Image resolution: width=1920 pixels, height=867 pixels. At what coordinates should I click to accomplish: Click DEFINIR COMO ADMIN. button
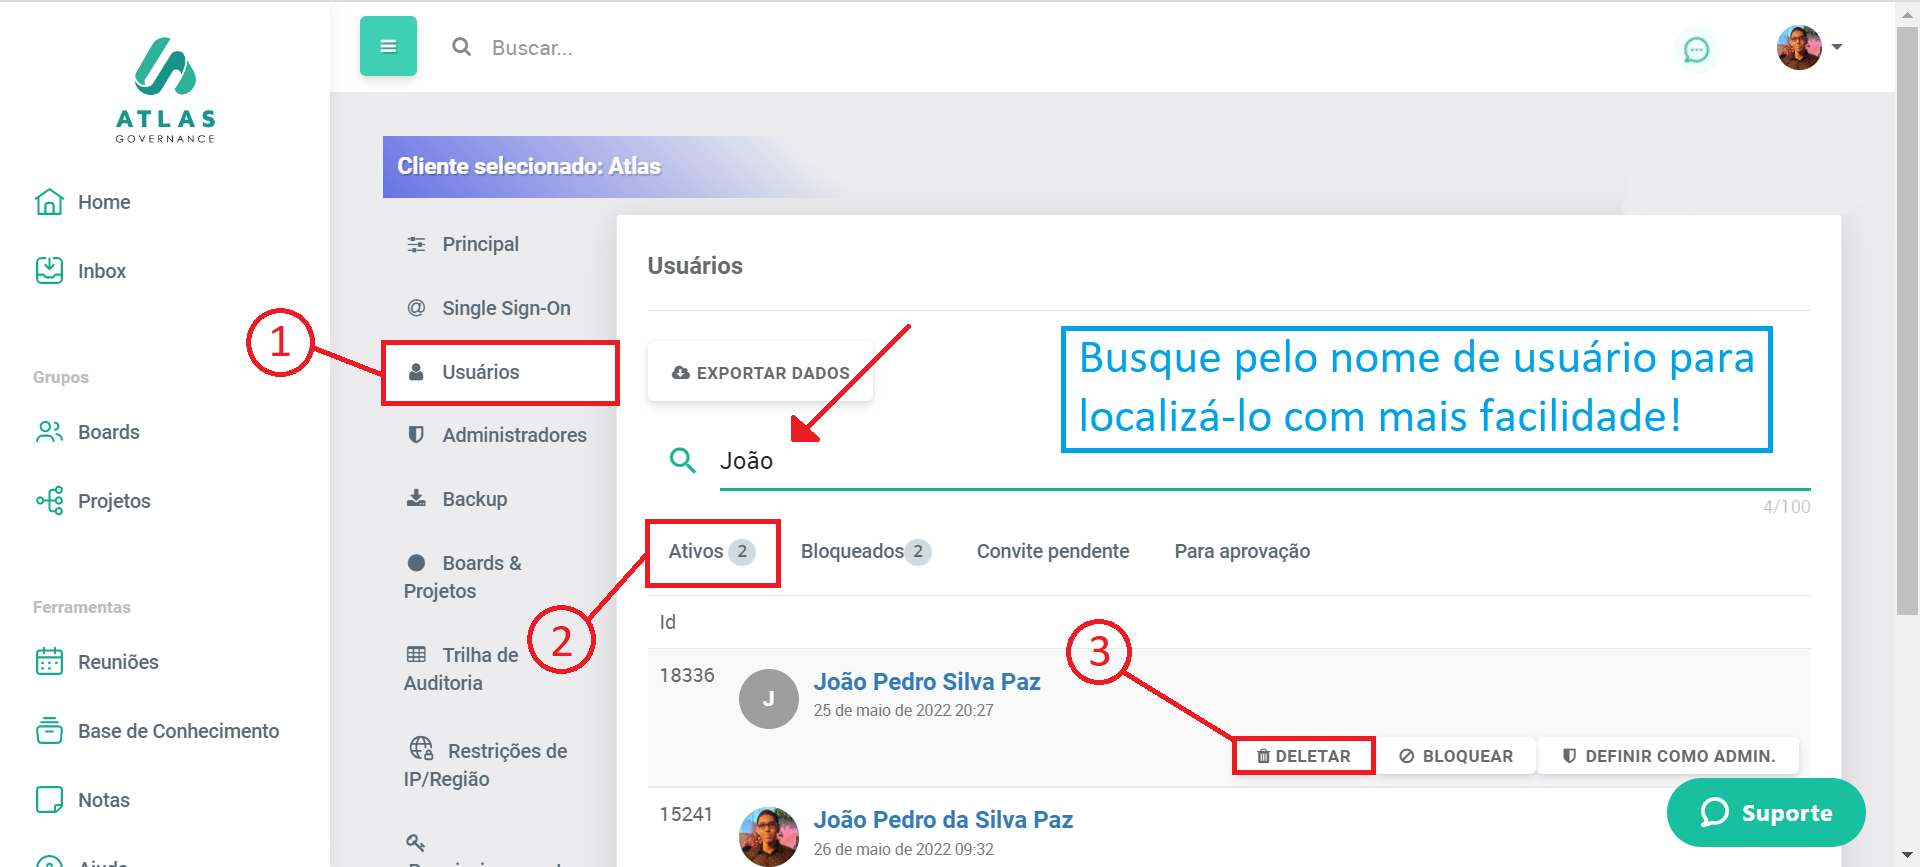click(x=1668, y=756)
